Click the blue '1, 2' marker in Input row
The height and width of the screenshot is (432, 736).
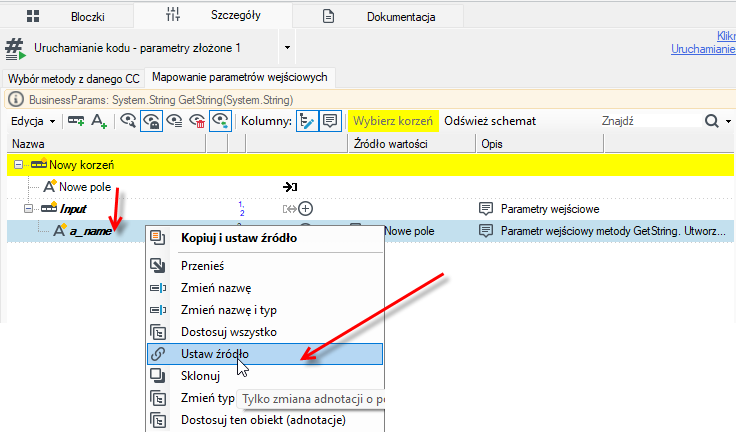(x=241, y=208)
